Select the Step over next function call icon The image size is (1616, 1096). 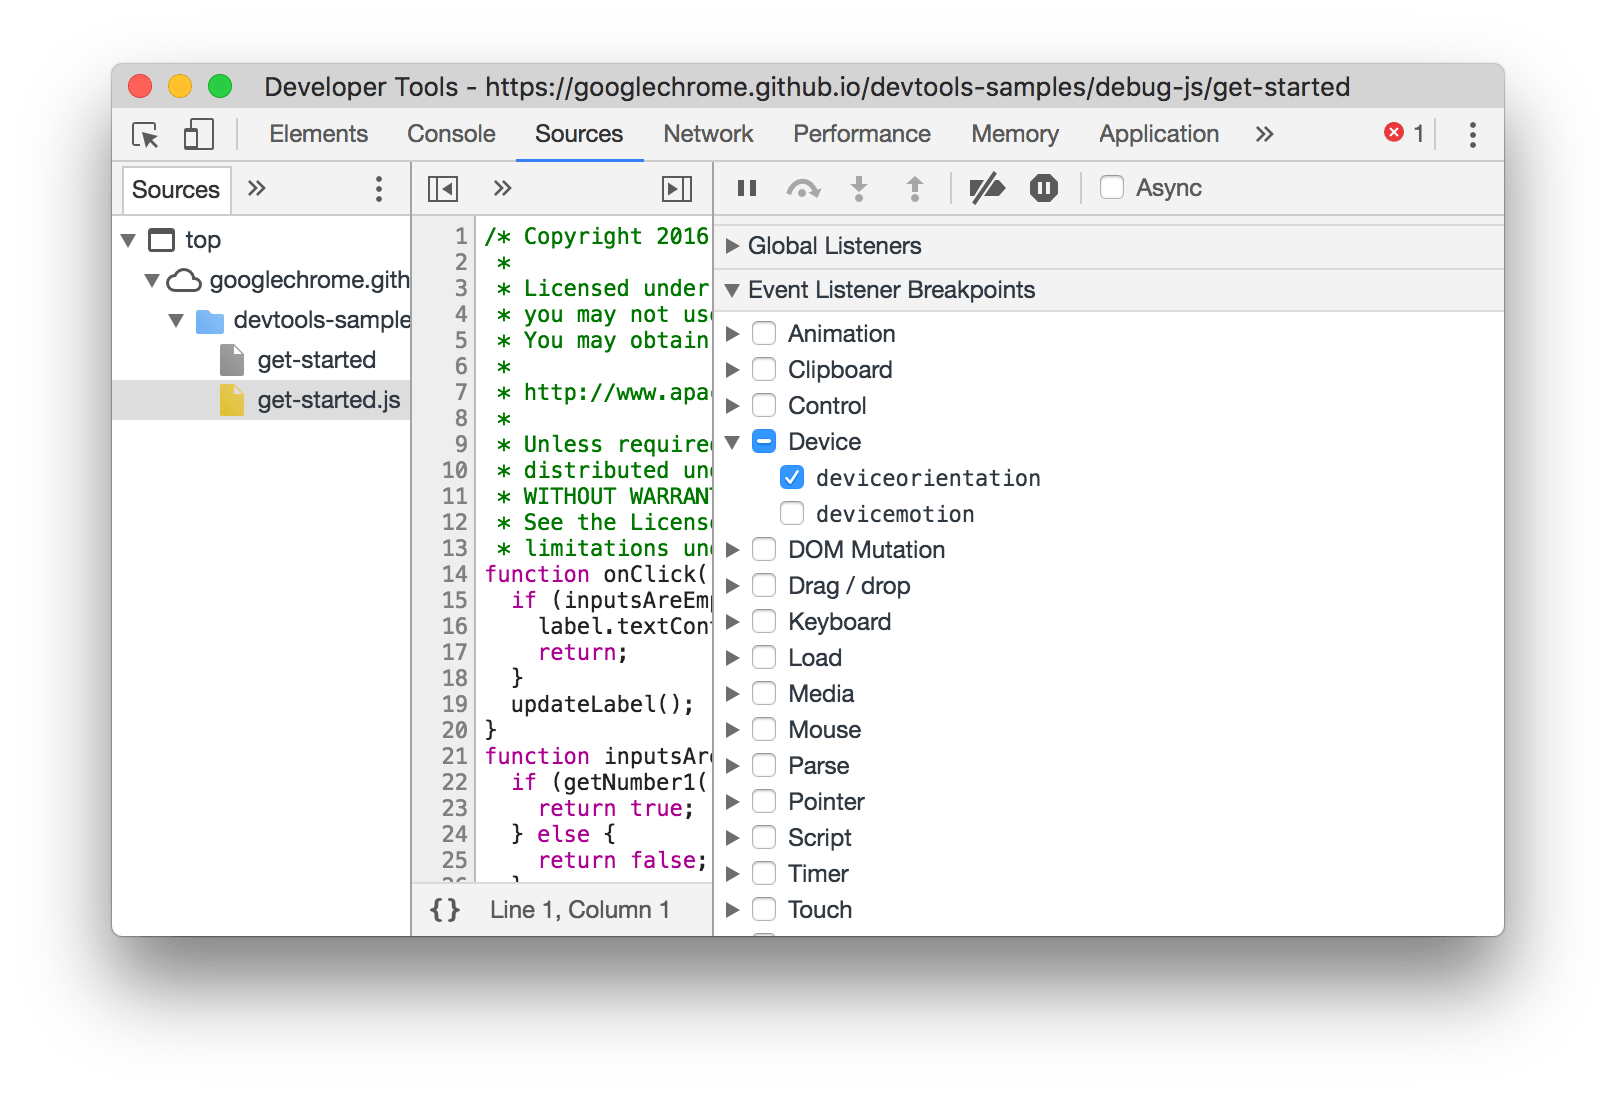(x=804, y=187)
